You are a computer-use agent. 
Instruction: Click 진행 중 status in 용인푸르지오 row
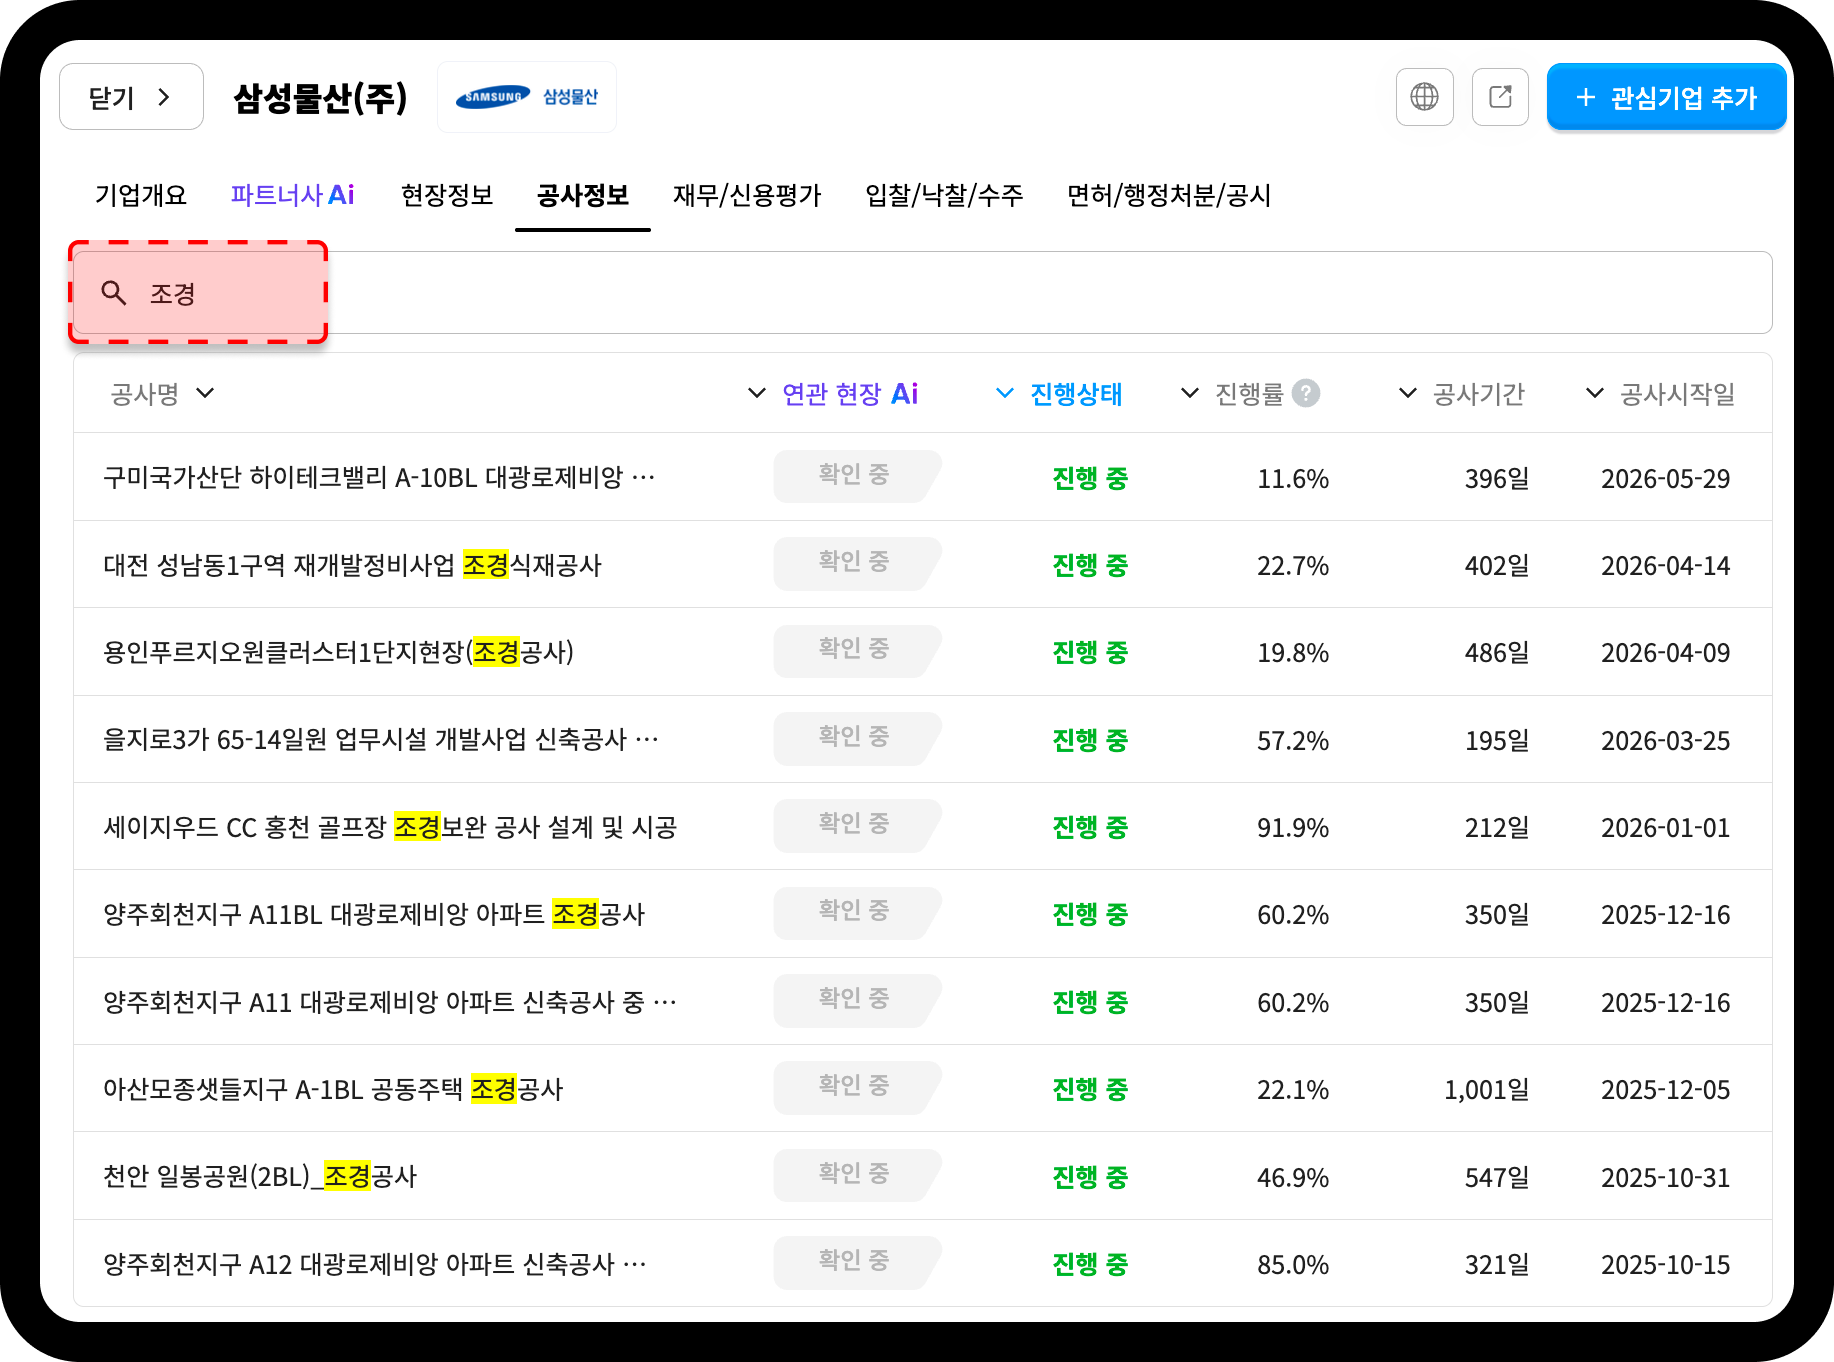tap(1090, 652)
